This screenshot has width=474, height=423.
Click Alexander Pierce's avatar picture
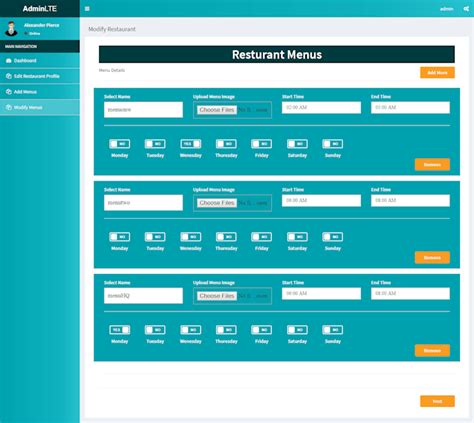(x=11, y=29)
